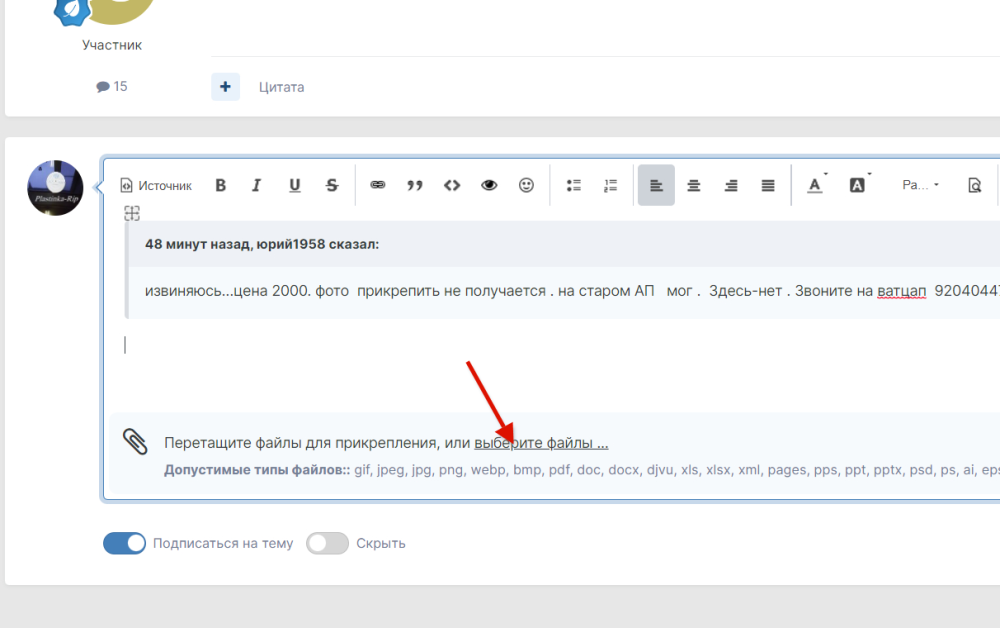Click the underline text icon
Viewport: 1000px width, 628px height.
point(295,185)
